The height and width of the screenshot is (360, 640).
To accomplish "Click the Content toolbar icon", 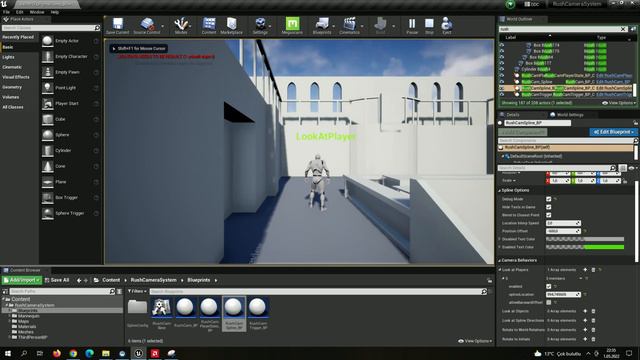I will click(x=209, y=26).
